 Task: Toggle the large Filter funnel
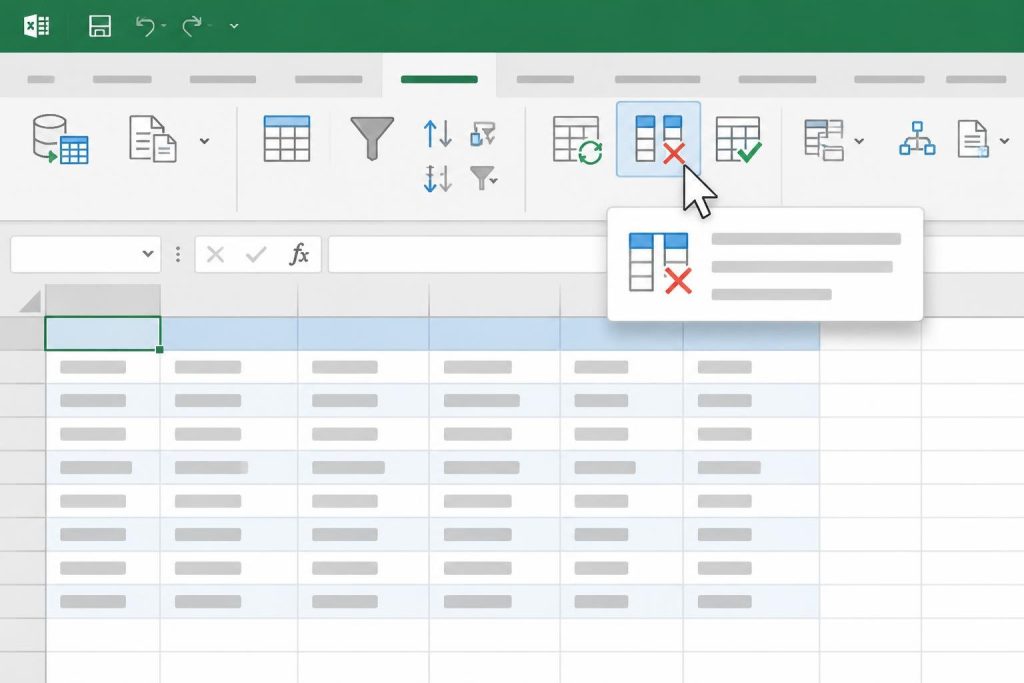coord(372,138)
